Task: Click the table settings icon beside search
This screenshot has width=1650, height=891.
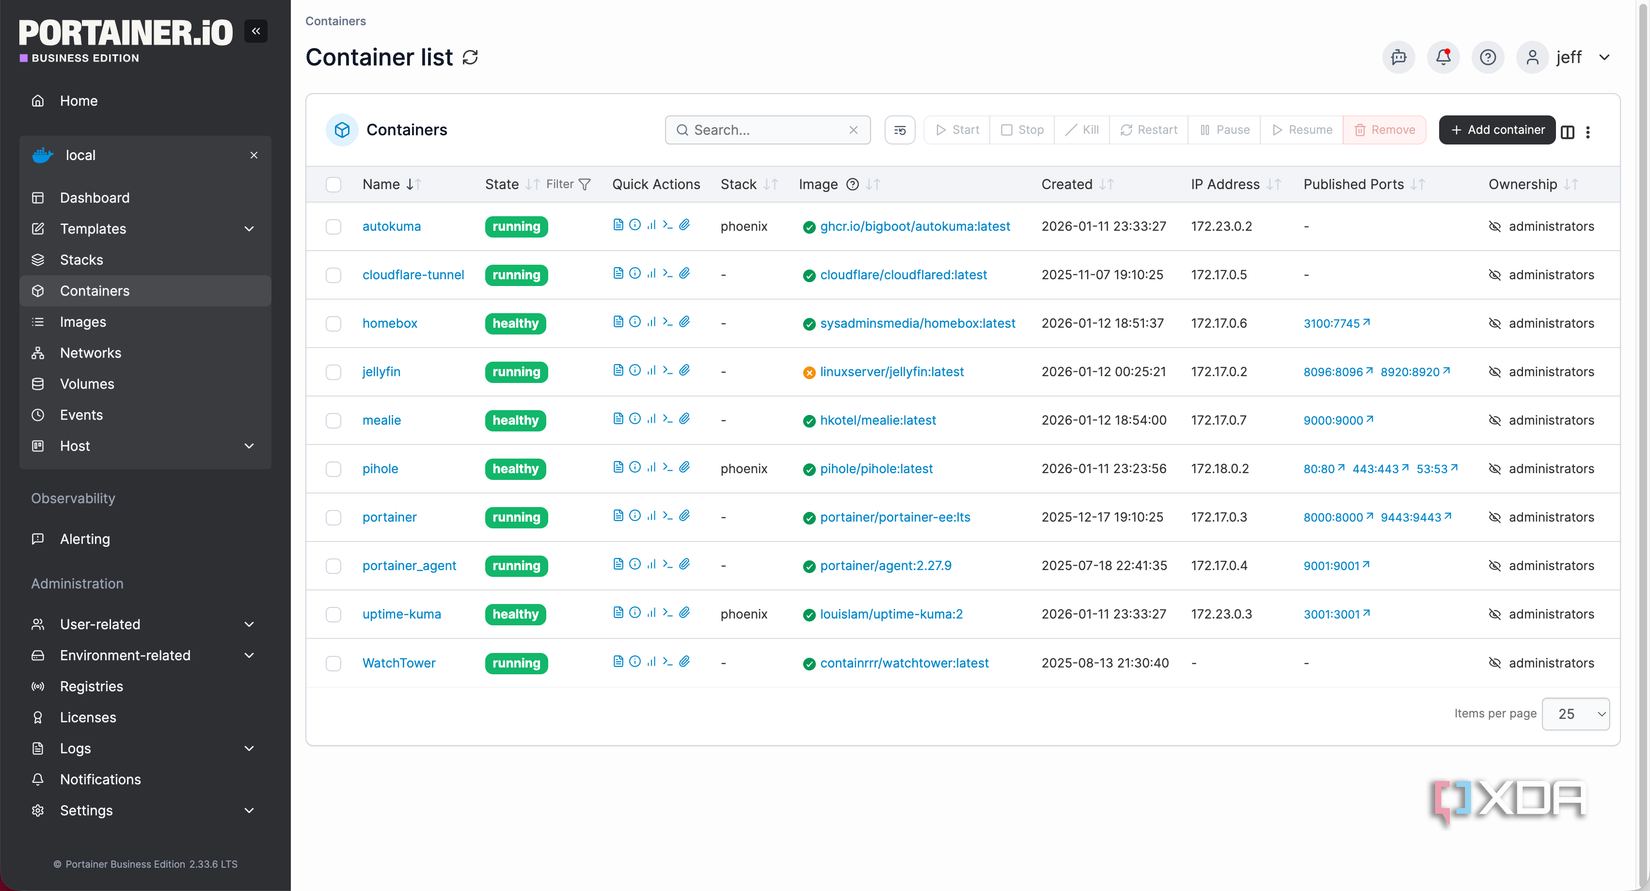Action: [x=900, y=130]
